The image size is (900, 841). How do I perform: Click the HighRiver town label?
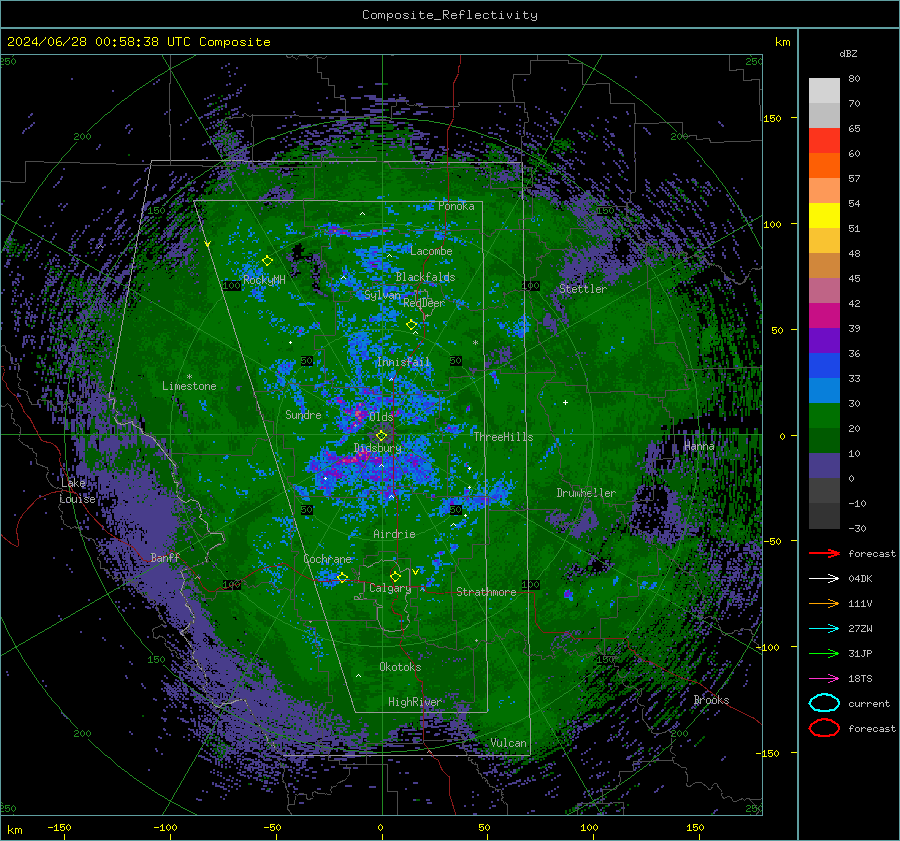(415, 702)
